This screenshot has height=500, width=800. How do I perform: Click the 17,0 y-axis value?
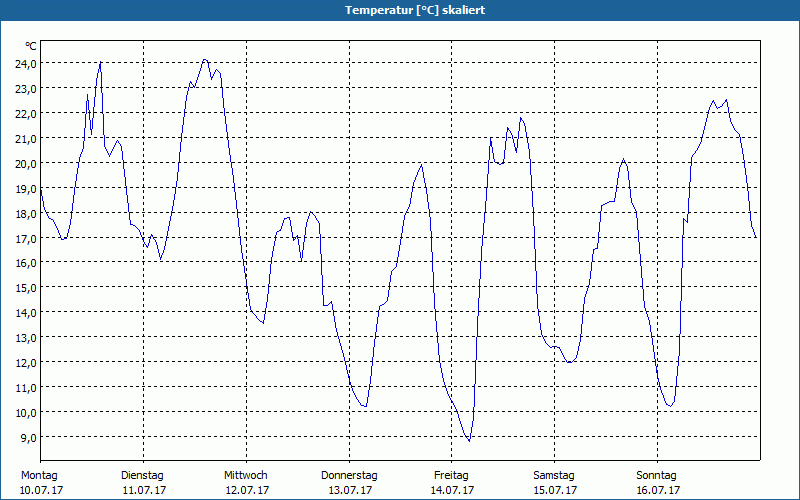click(x=26, y=239)
